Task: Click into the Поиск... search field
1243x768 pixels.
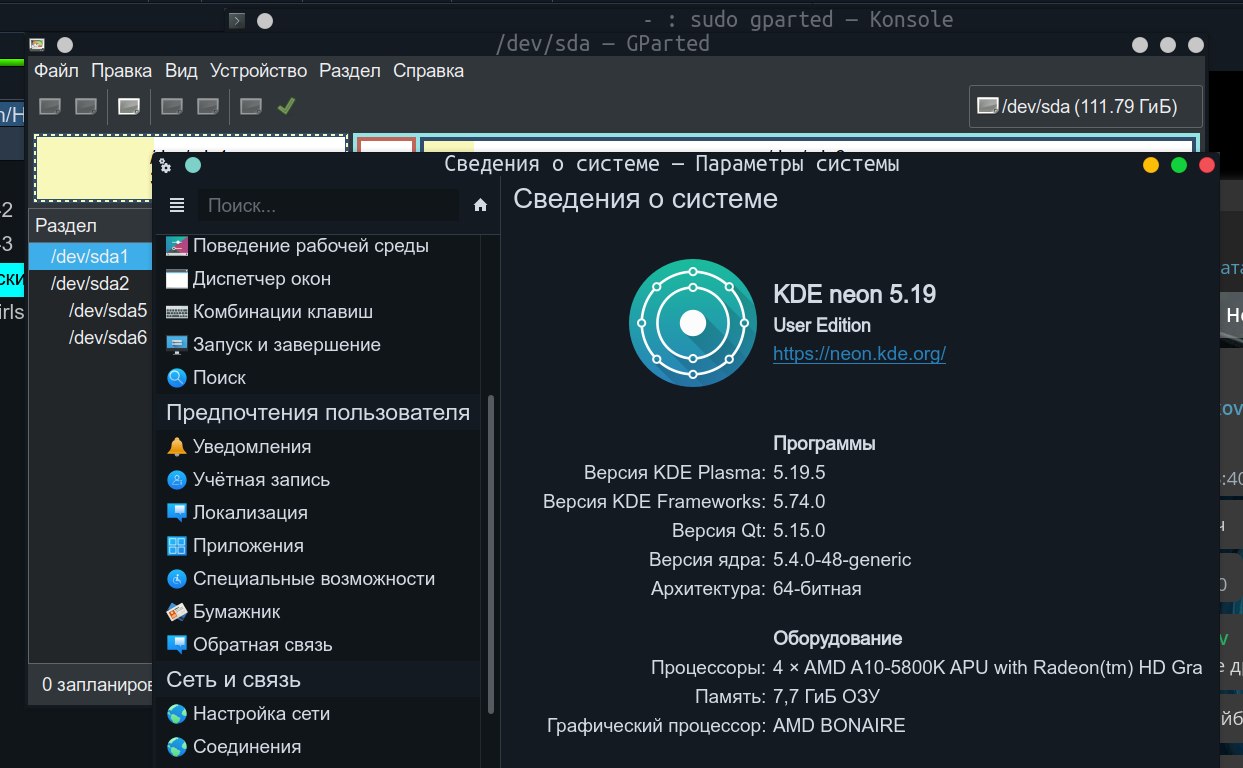Action: pos(328,205)
